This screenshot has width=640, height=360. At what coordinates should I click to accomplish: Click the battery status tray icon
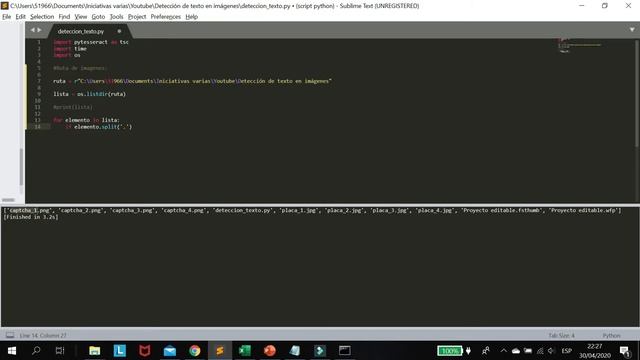point(528,351)
